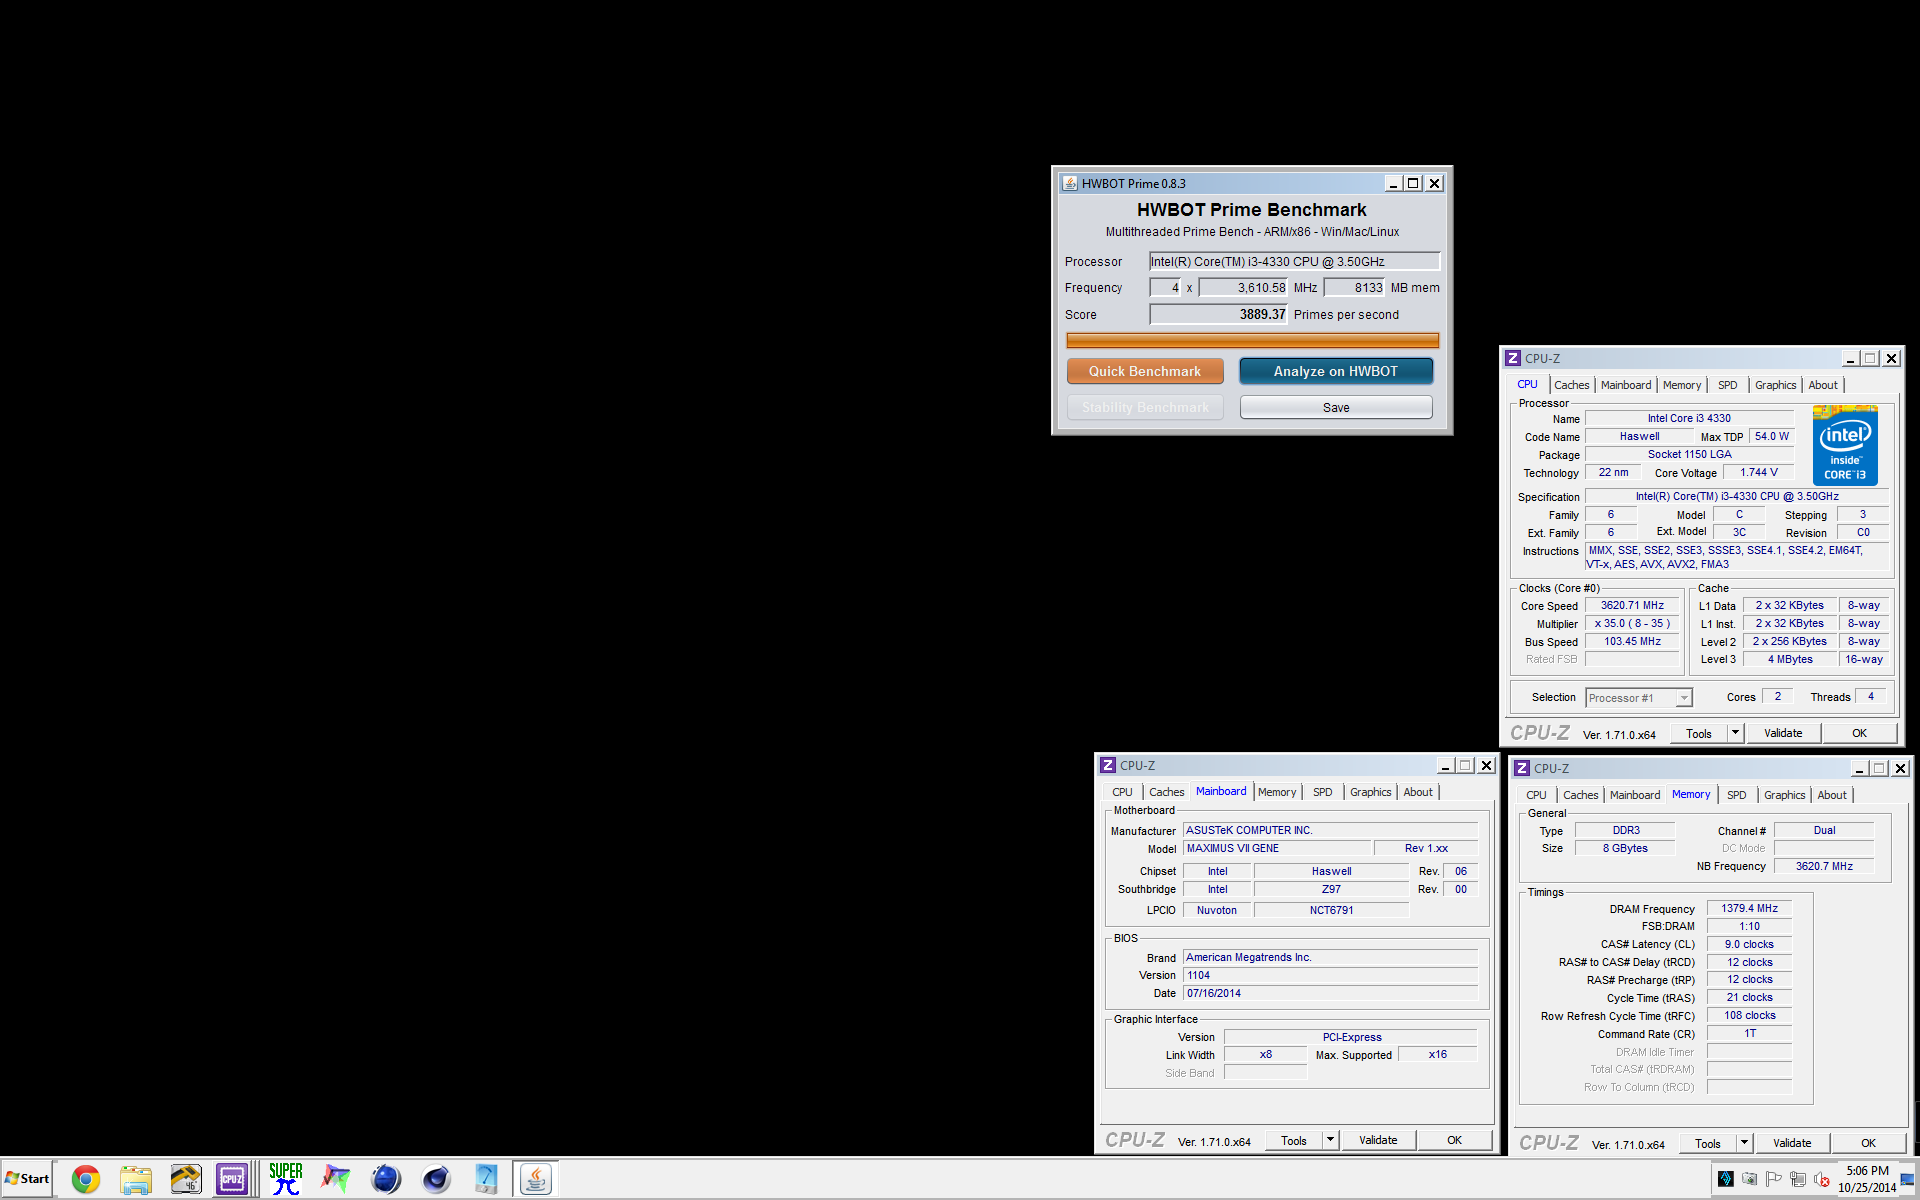1920x1200 pixels.
Task: Launch Super Pi from the taskbar
Action: (286, 1180)
